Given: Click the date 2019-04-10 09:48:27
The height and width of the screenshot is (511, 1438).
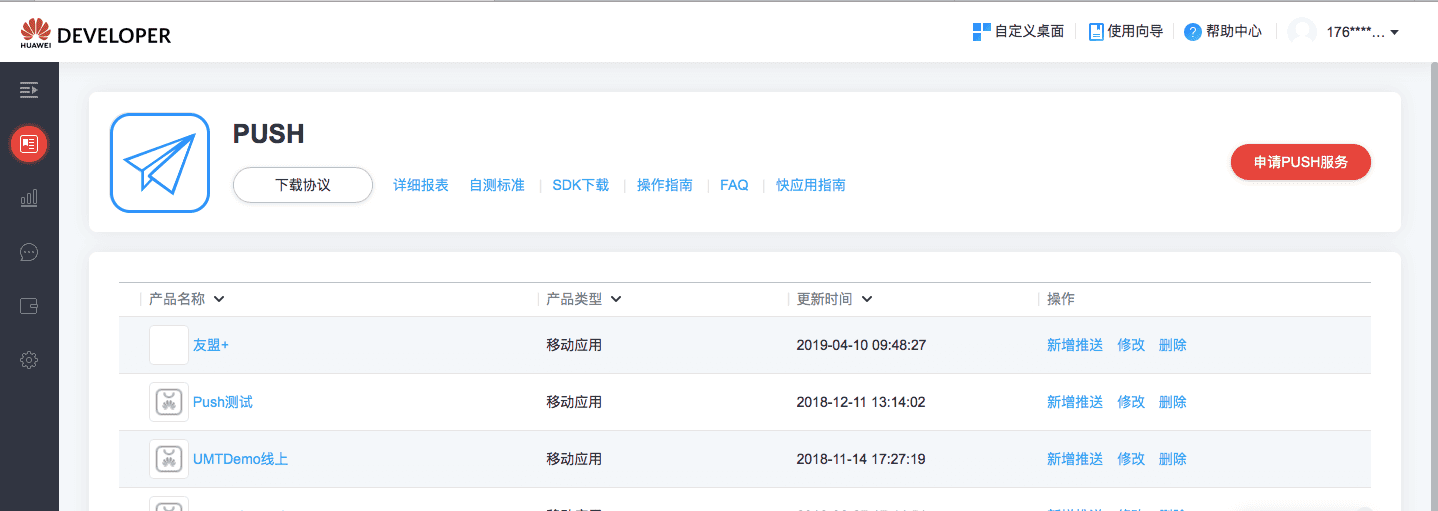Looking at the screenshot, I should point(861,345).
